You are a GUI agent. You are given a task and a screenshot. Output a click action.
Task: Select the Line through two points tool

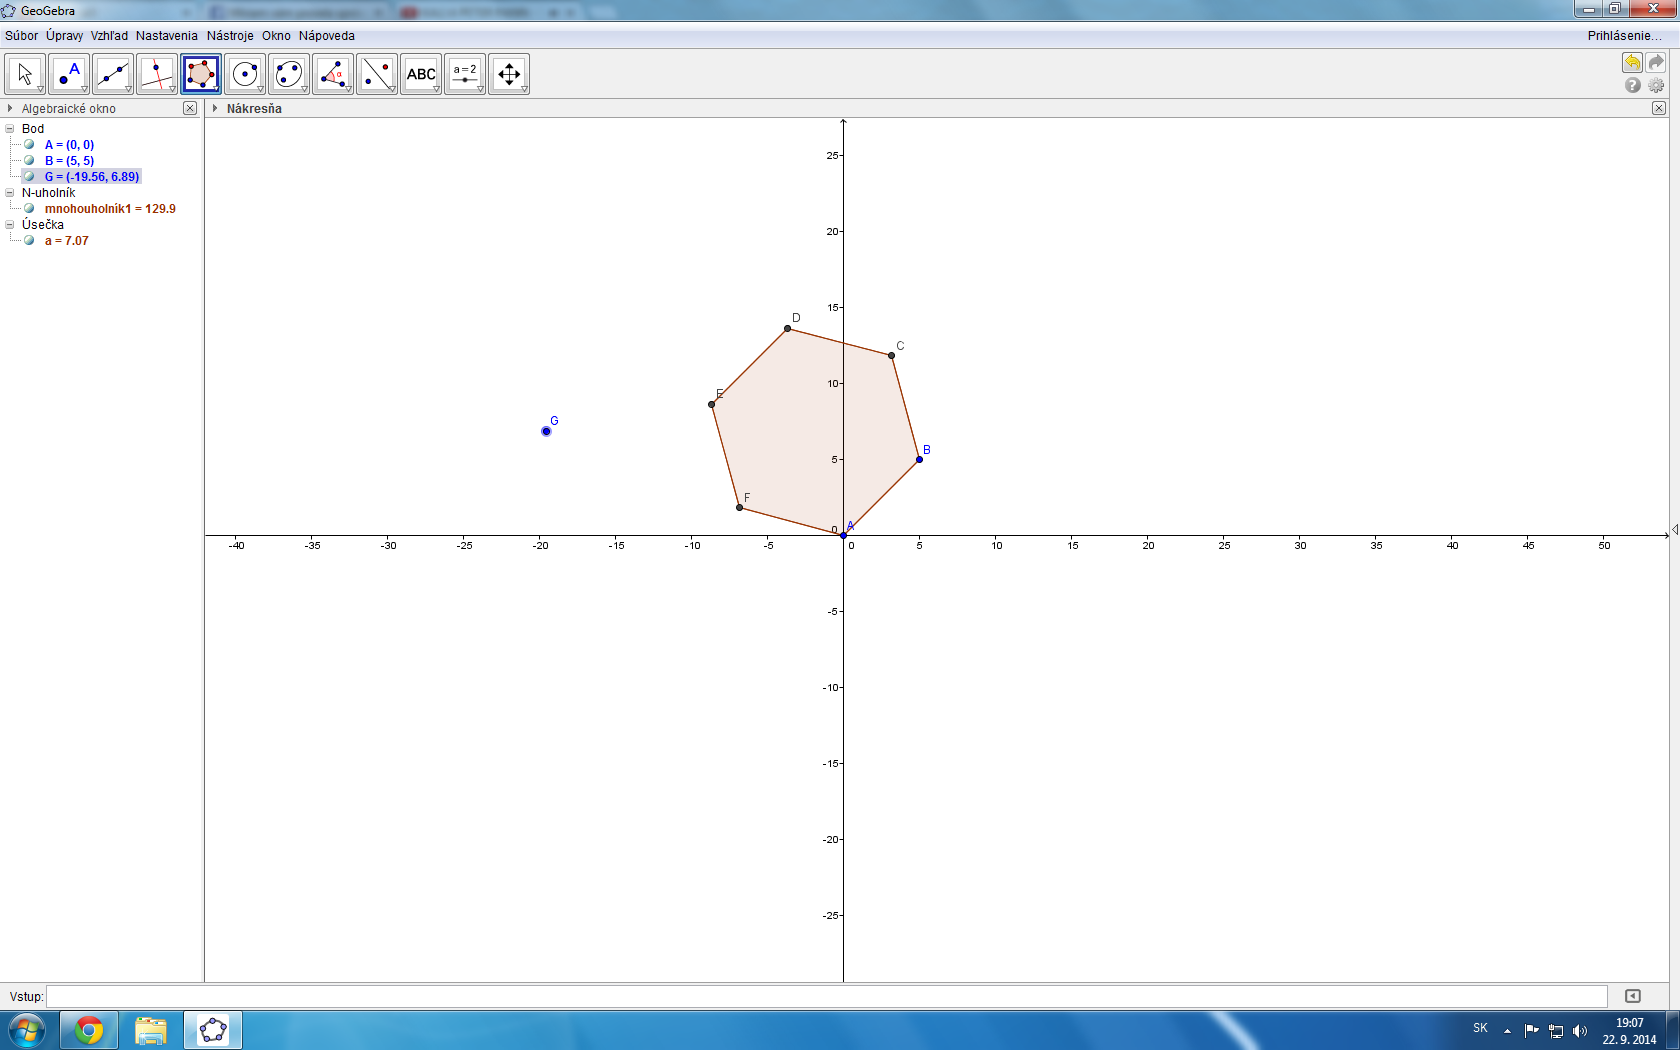click(x=113, y=74)
